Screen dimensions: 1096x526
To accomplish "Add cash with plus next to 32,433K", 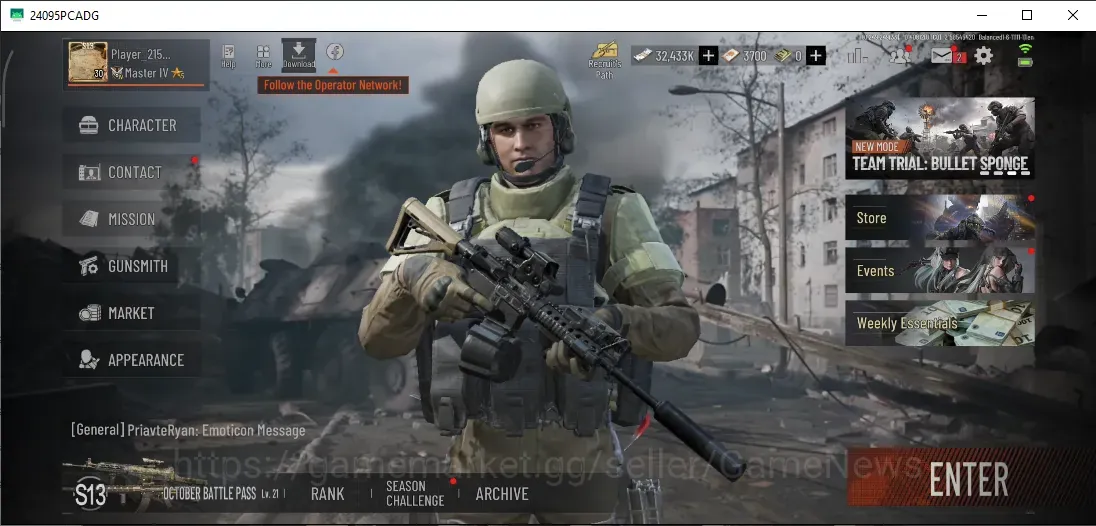I will tap(708, 56).
